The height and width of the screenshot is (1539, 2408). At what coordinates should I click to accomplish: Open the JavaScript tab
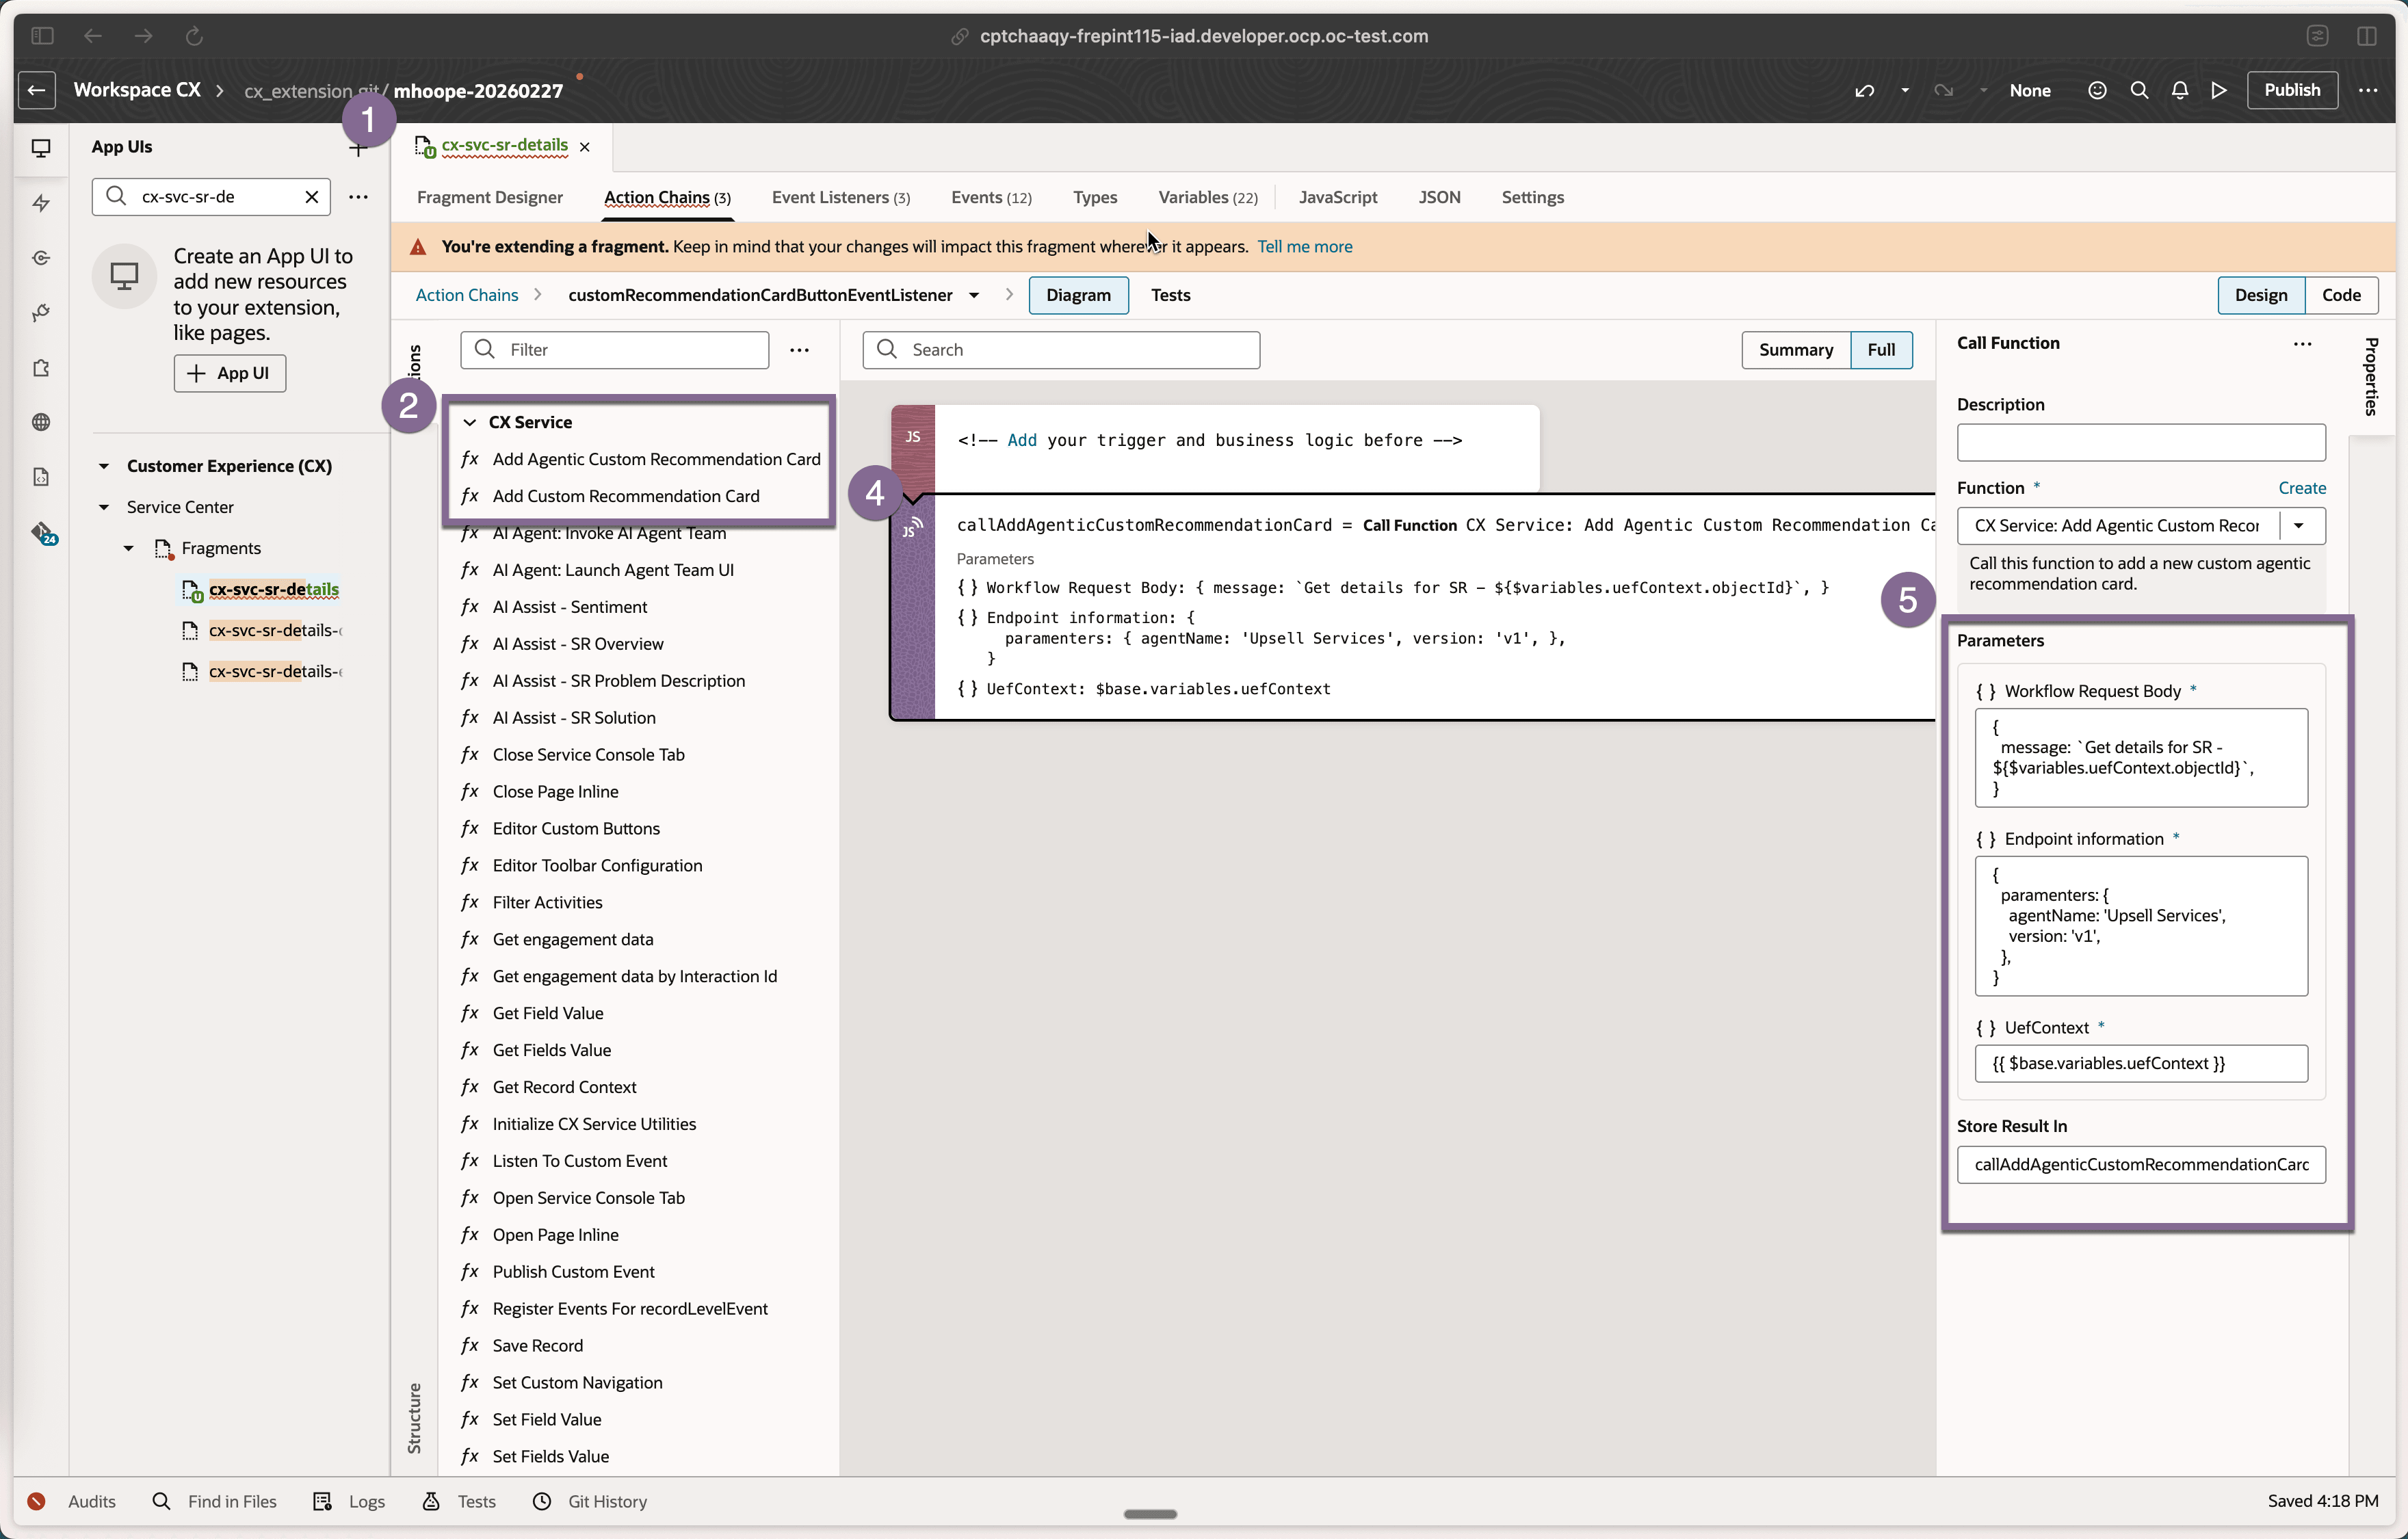pyautogui.click(x=1337, y=197)
